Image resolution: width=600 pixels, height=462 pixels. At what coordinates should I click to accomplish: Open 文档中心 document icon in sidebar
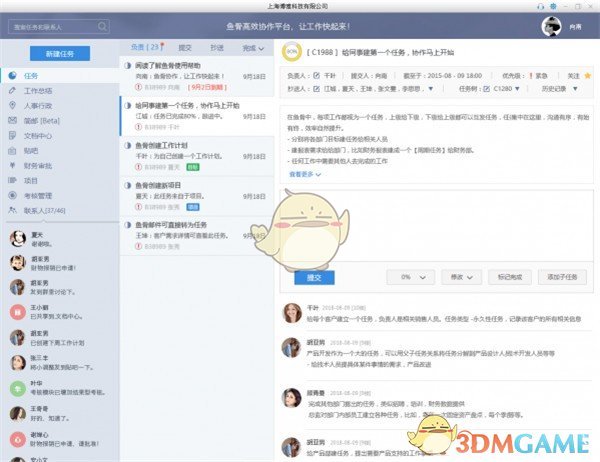click(x=12, y=135)
